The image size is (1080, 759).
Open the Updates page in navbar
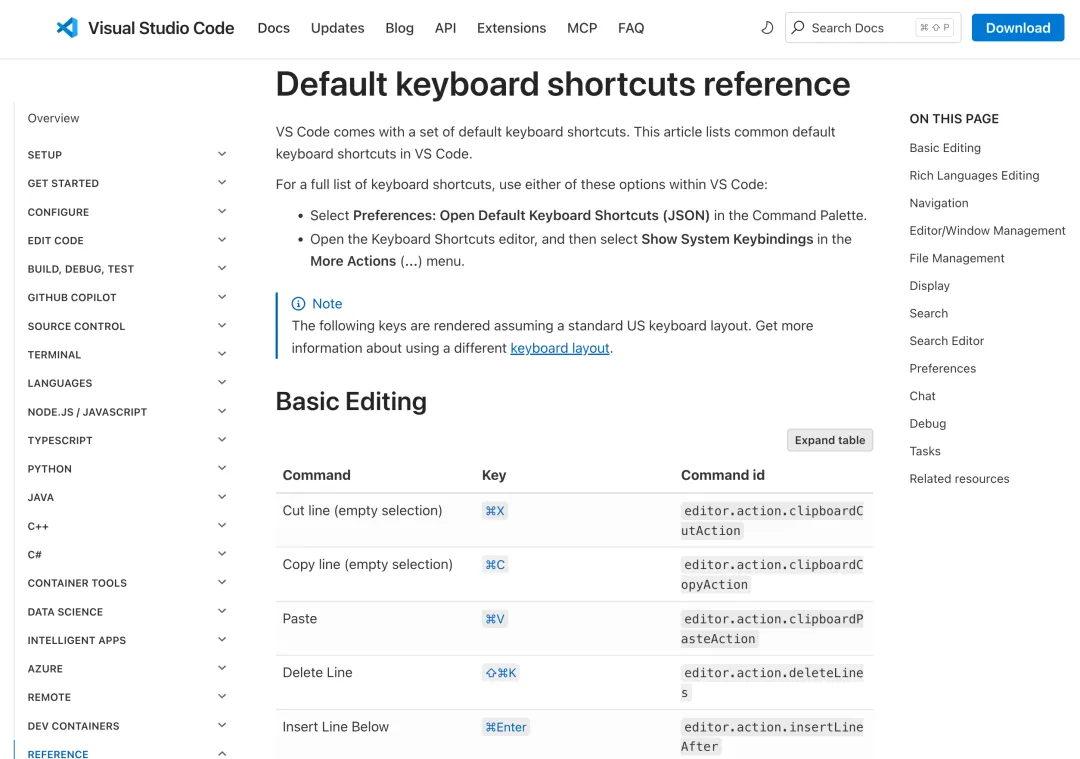tap(338, 28)
